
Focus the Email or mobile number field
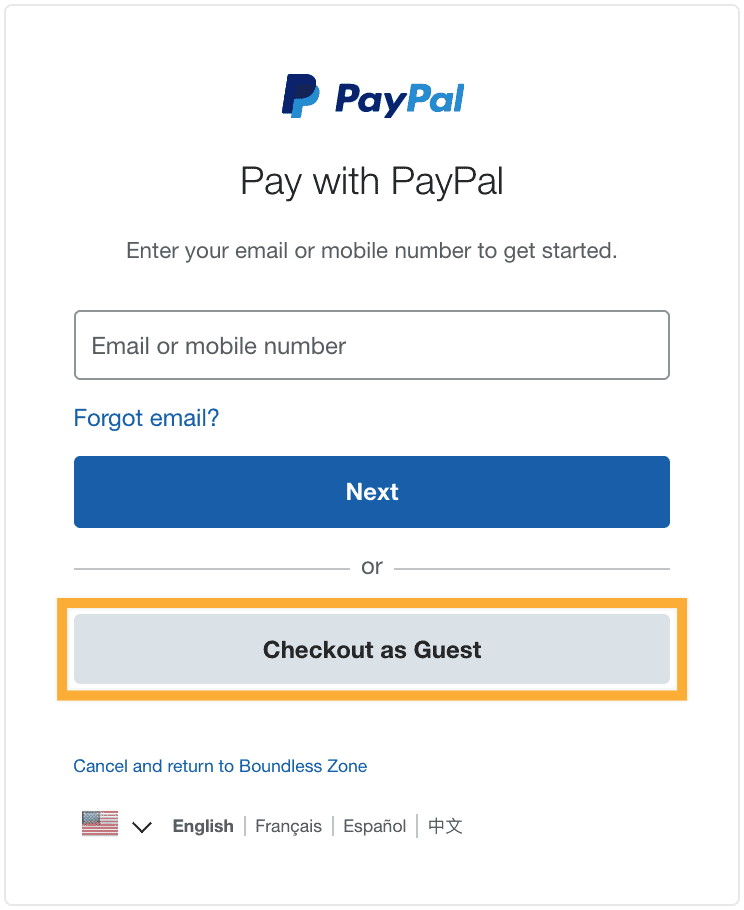coord(371,345)
